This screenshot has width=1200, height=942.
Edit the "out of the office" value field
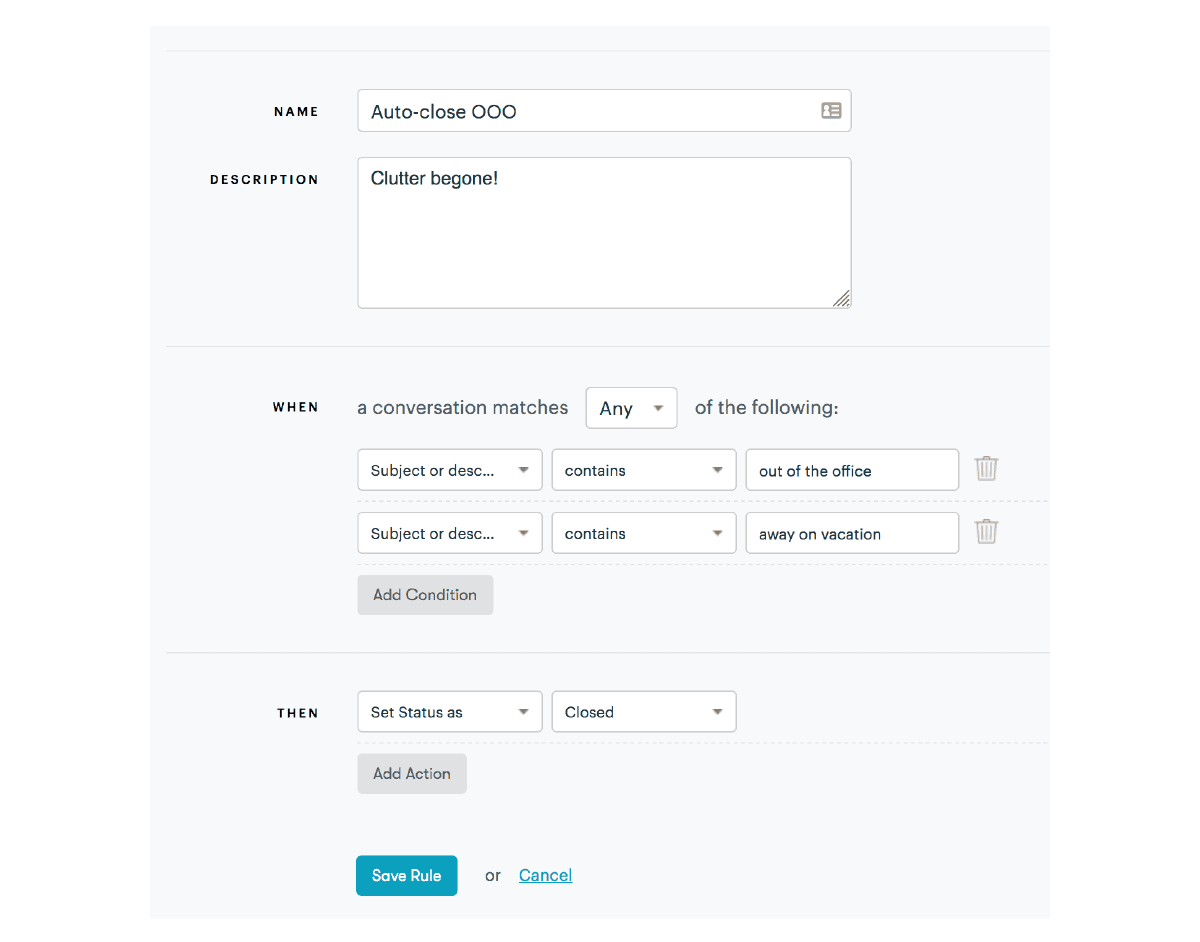(x=851, y=469)
